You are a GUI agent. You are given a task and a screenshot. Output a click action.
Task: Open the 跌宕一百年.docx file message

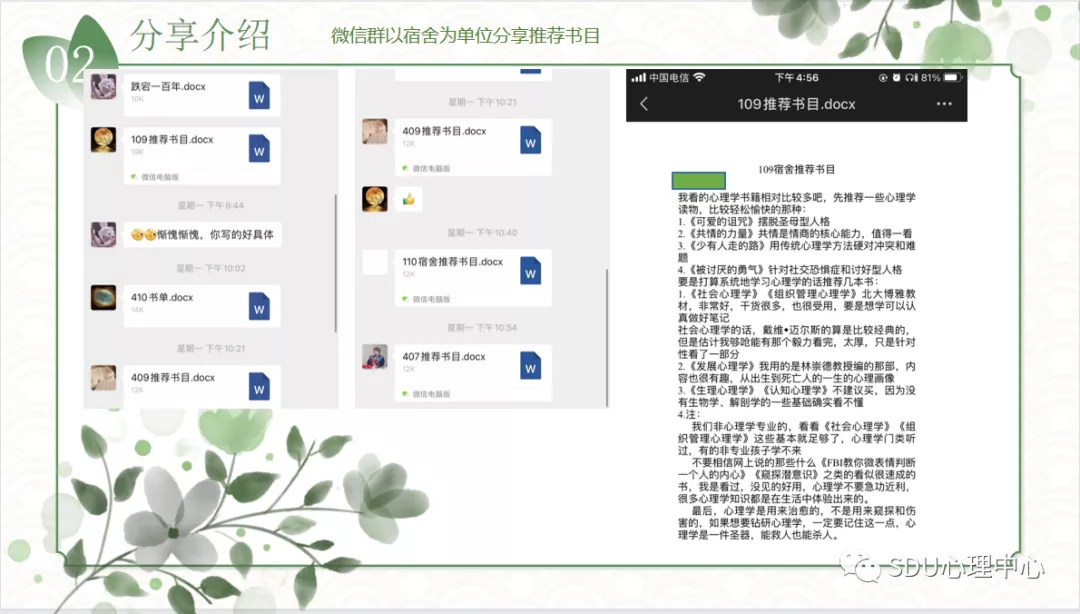tap(201, 94)
